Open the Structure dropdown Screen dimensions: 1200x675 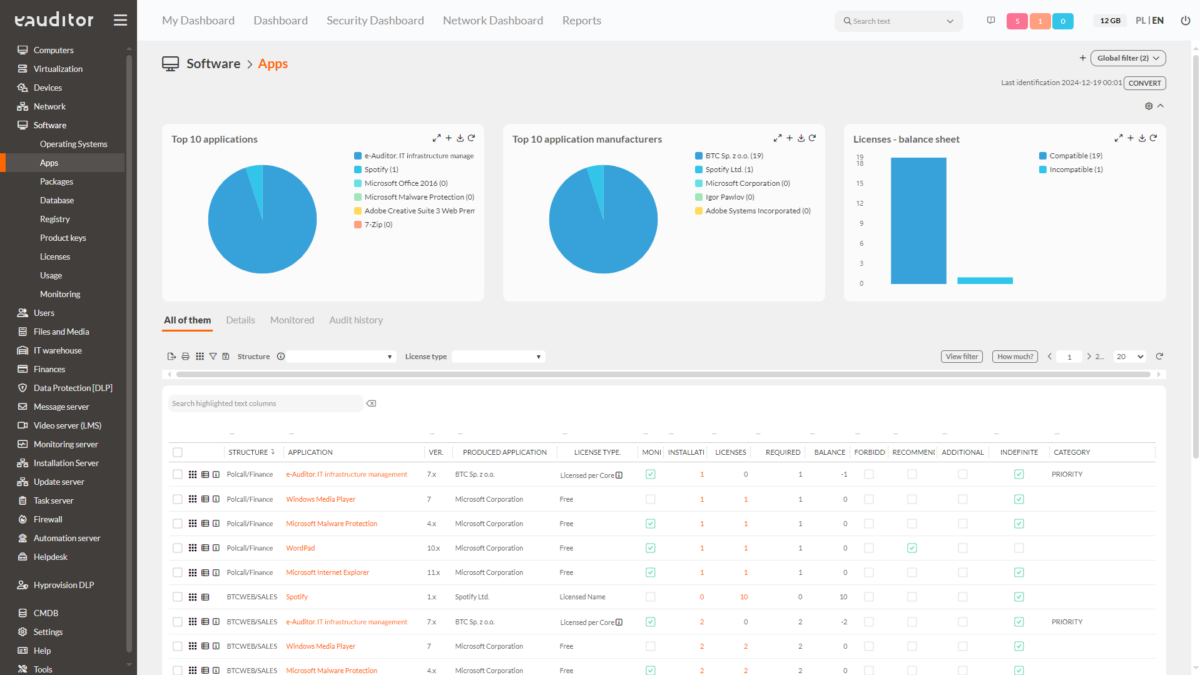[343, 356]
